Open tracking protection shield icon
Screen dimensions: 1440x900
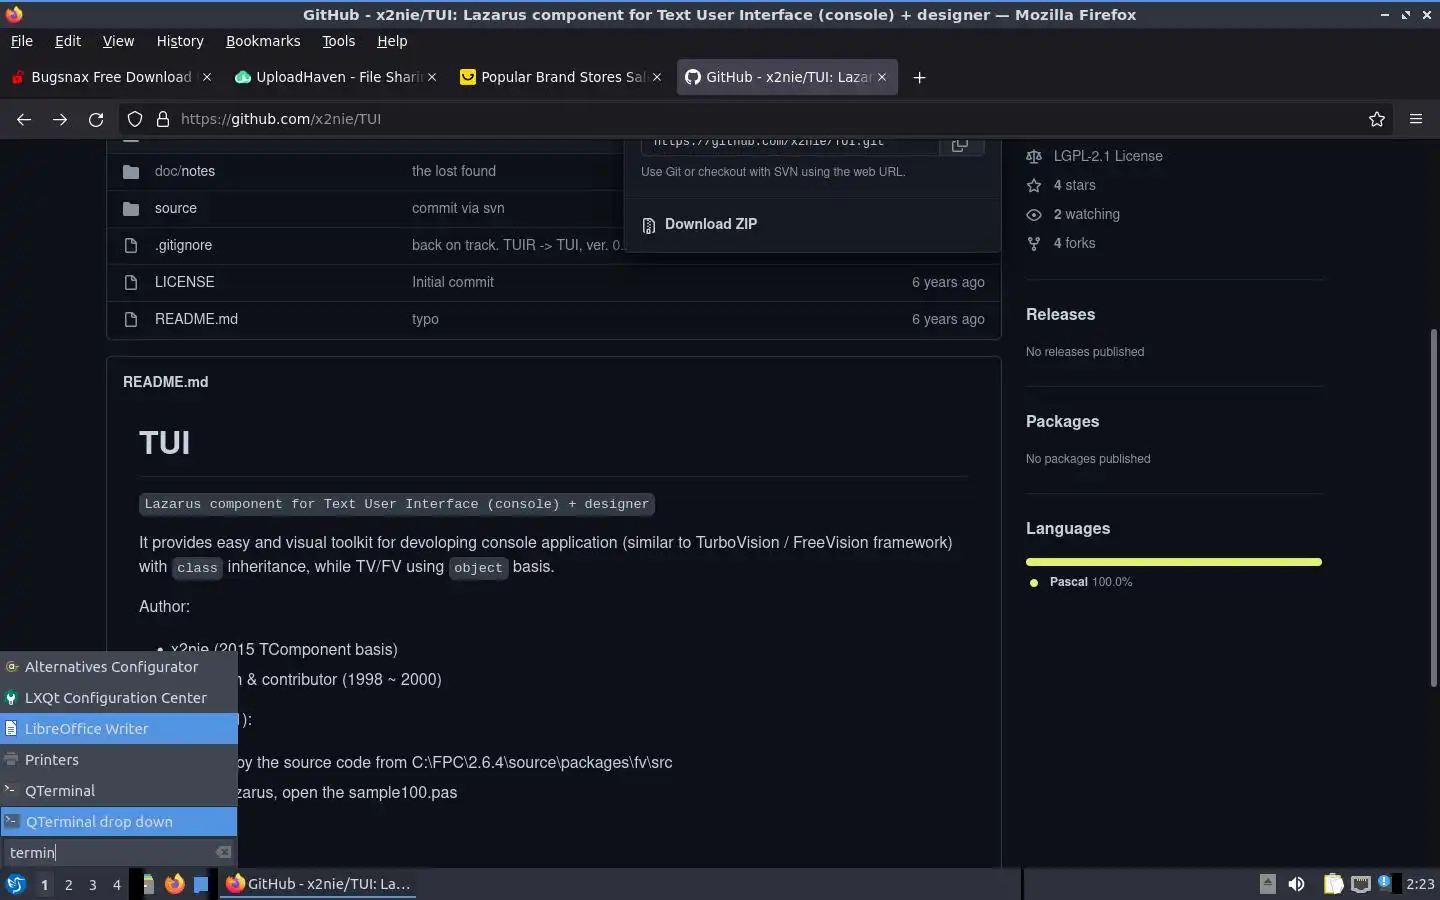coord(135,119)
